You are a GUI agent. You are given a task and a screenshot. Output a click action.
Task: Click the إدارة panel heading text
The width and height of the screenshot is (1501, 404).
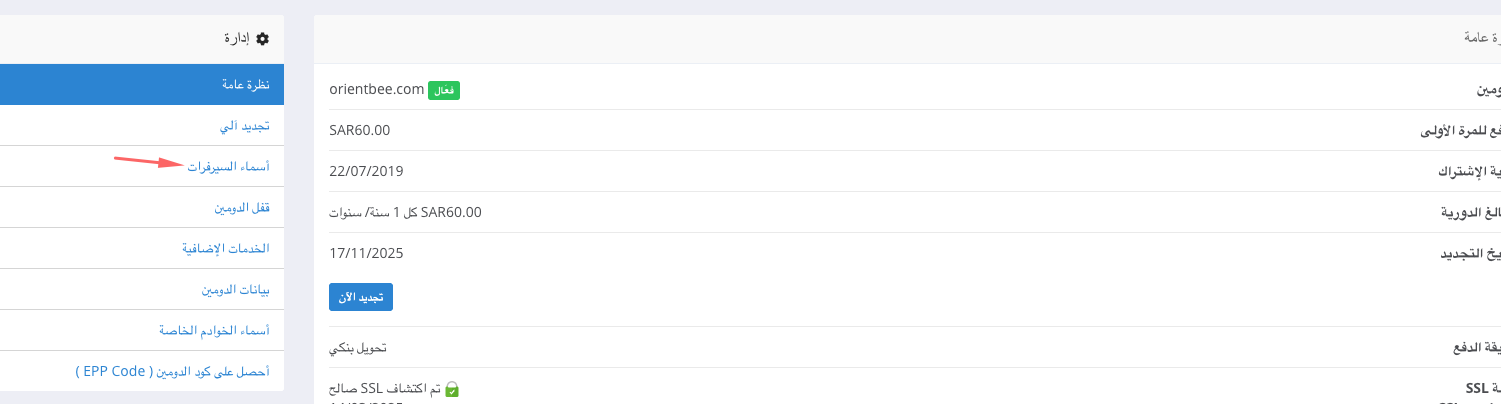point(237,39)
